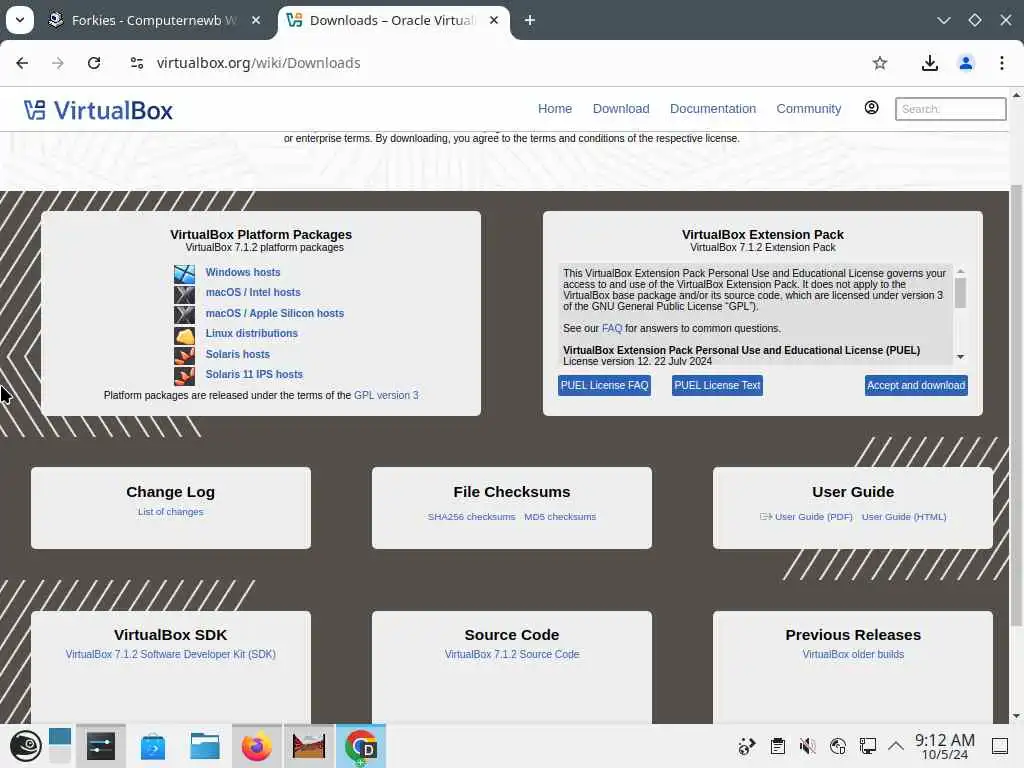Viewport: 1024px width, 768px height.
Task: Click the PUEL License FAQ button
Action: 604,385
